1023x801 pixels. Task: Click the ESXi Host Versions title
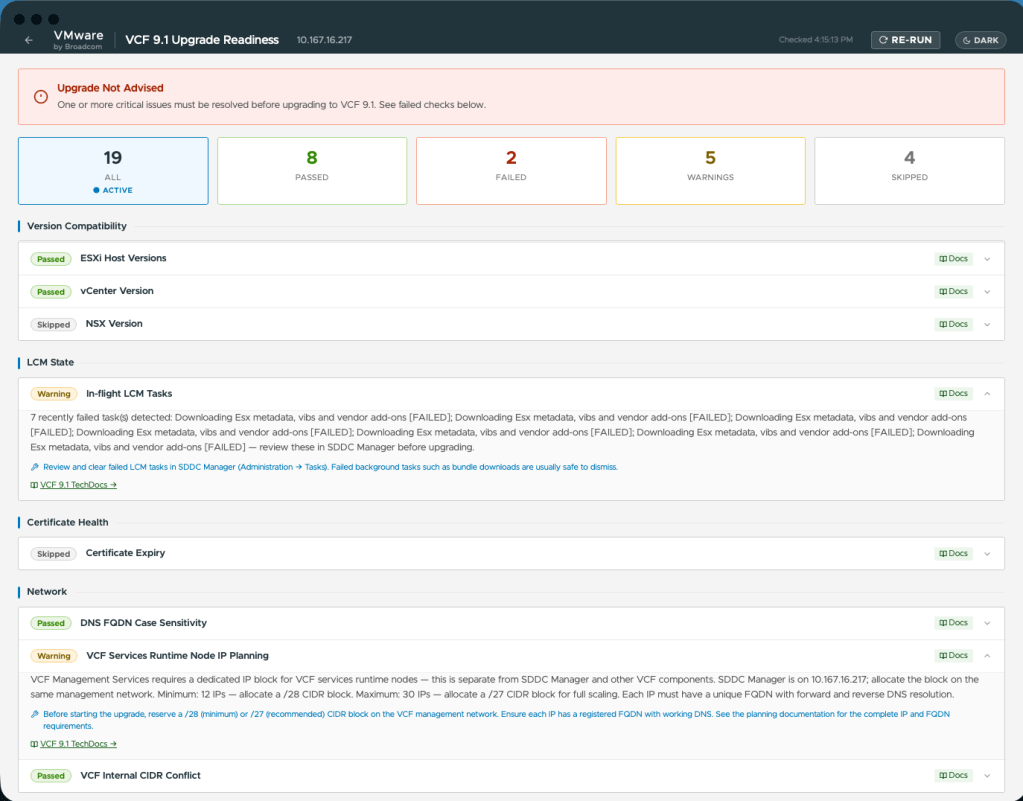coord(123,258)
